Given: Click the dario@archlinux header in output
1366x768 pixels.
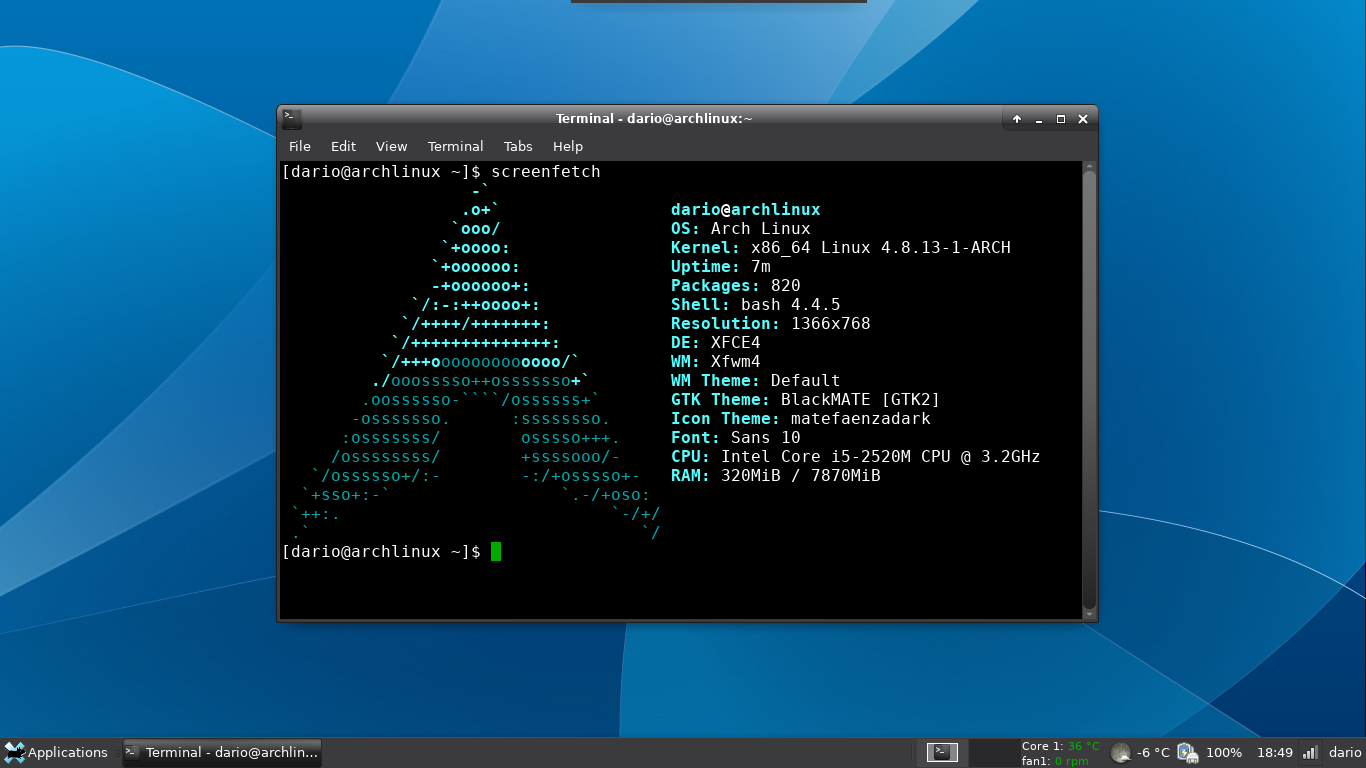Looking at the screenshot, I should (x=745, y=210).
